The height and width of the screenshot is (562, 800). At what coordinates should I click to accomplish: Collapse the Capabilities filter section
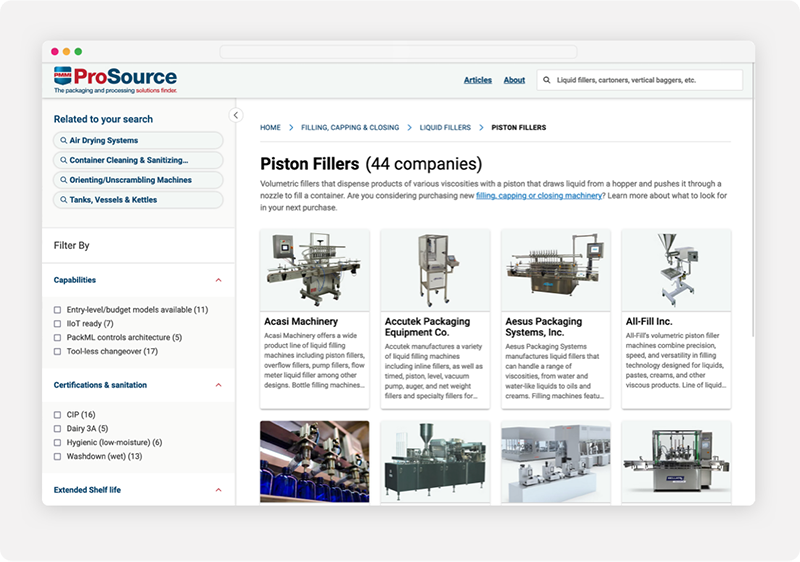pos(218,280)
